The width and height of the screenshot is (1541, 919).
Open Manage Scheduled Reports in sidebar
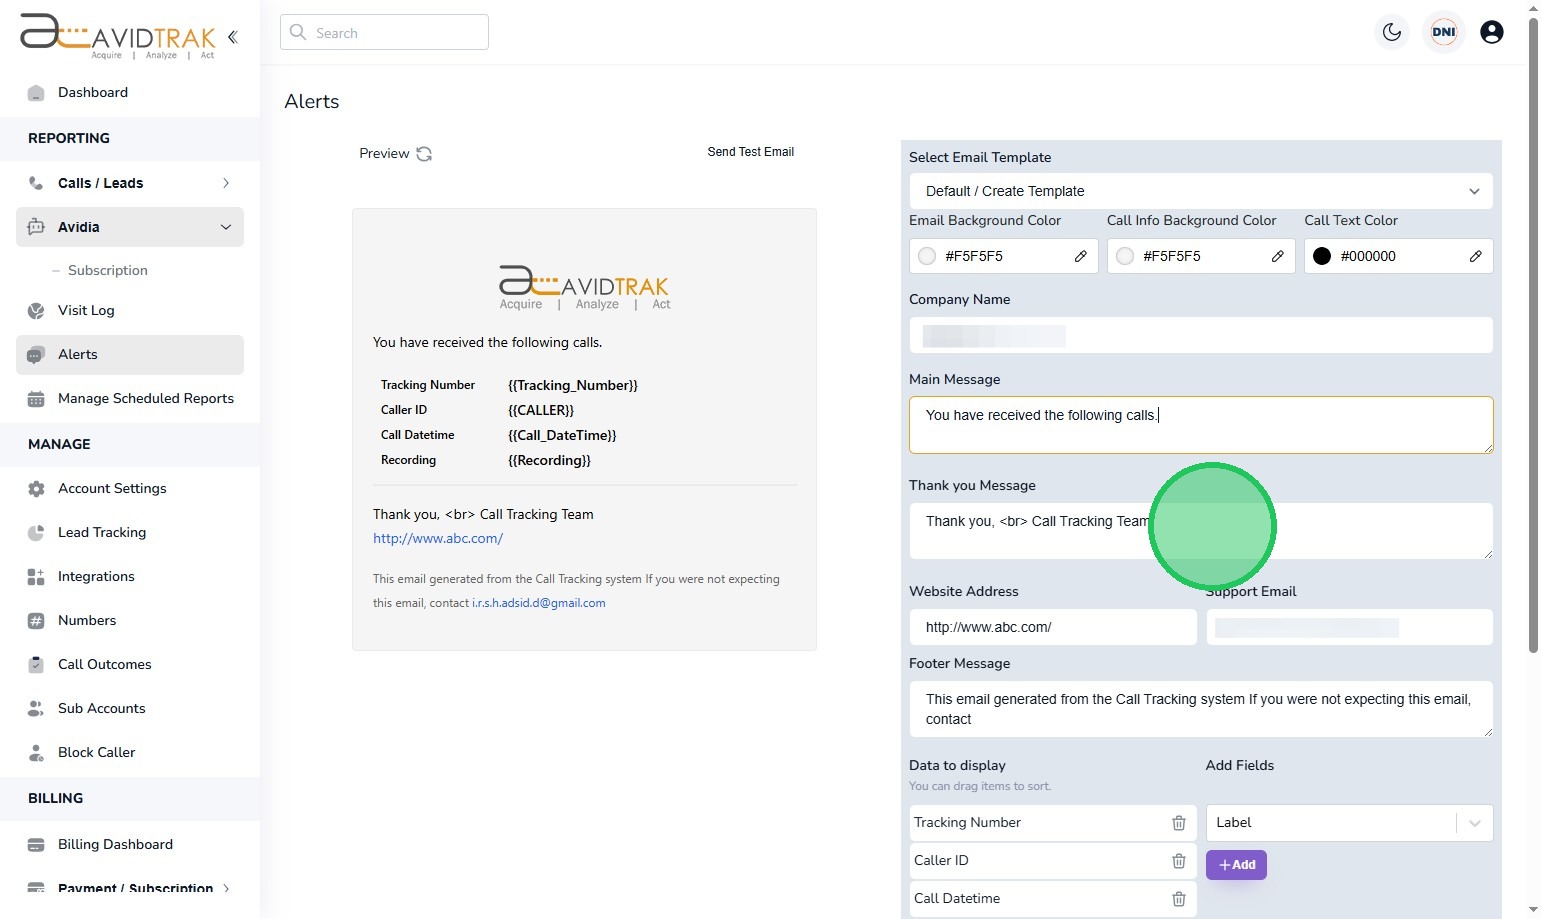click(x=145, y=398)
